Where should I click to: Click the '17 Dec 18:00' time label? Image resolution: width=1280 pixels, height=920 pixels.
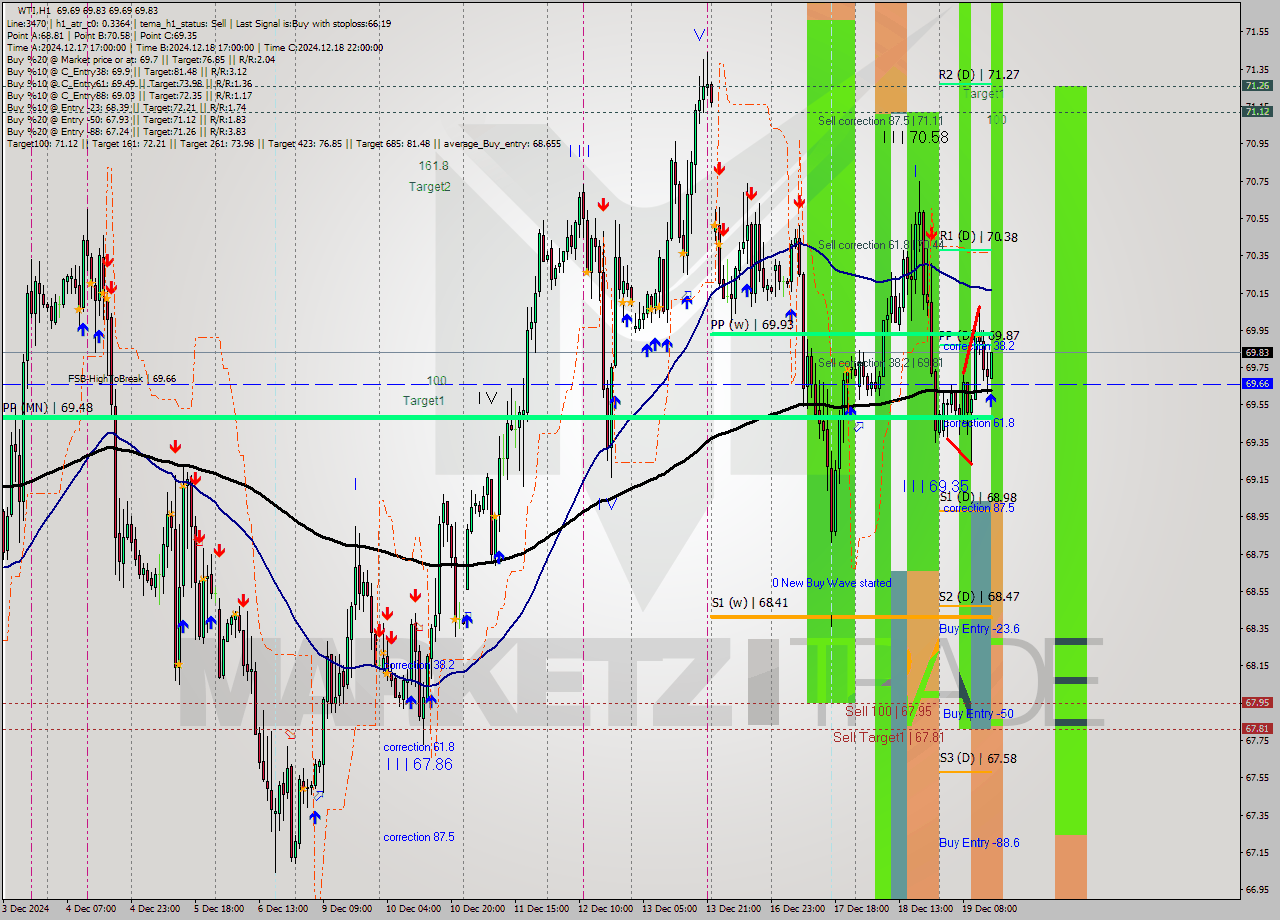[860, 909]
